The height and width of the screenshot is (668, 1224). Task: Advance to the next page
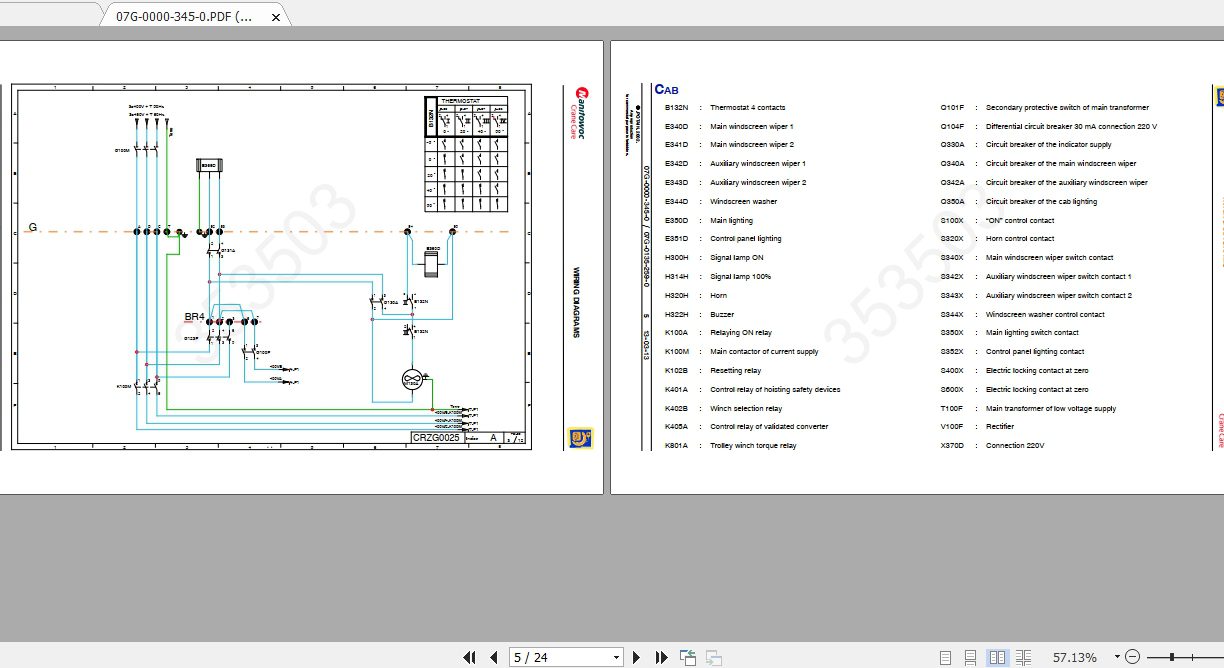click(x=637, y=657)
